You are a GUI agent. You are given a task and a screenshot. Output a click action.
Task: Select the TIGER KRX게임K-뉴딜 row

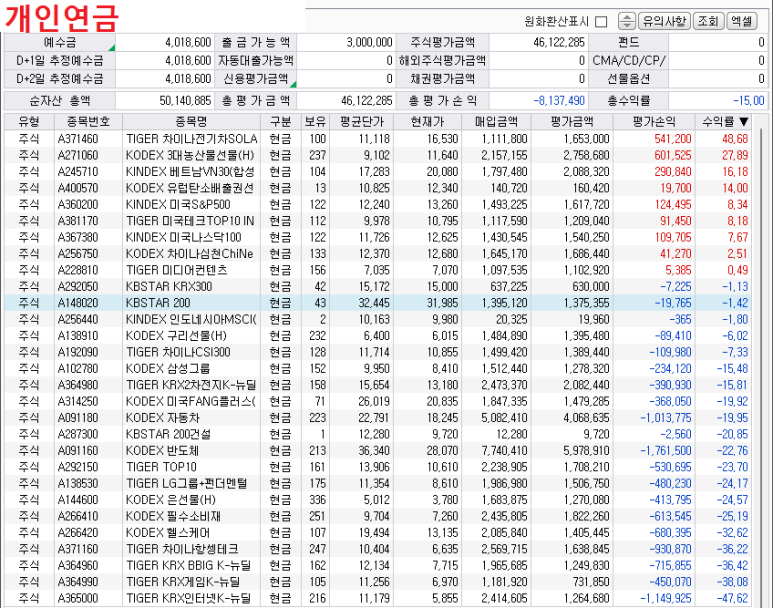378,582
